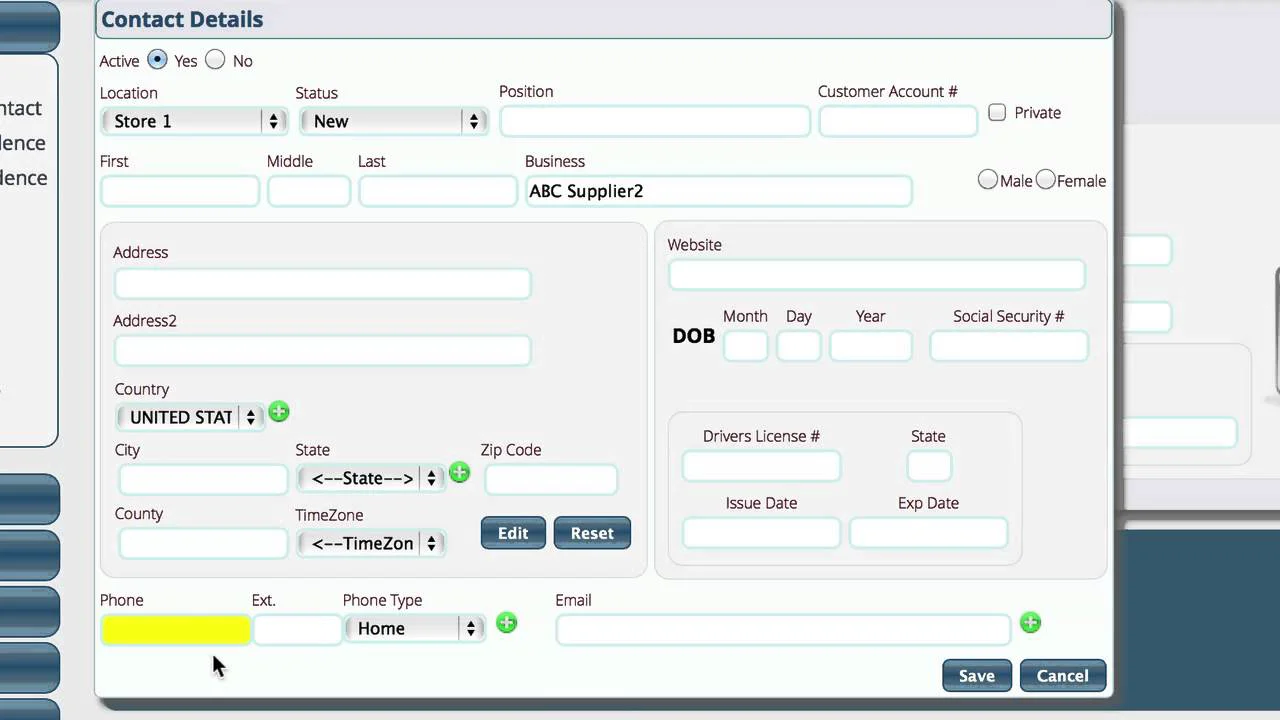The width and height of the screenshot is (1280, 720).
Task: Open the Status dropdown showing New
Action: pyautogui.click(x=393, y=121)
